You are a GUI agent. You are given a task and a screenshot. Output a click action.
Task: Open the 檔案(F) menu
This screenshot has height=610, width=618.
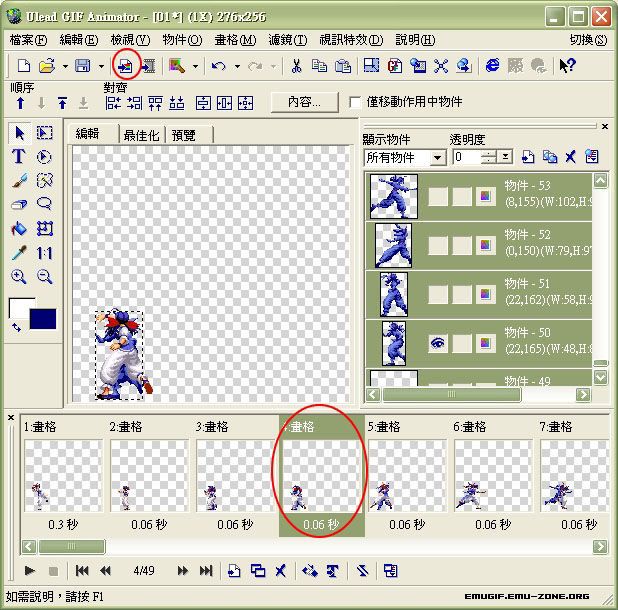point(28,40)
